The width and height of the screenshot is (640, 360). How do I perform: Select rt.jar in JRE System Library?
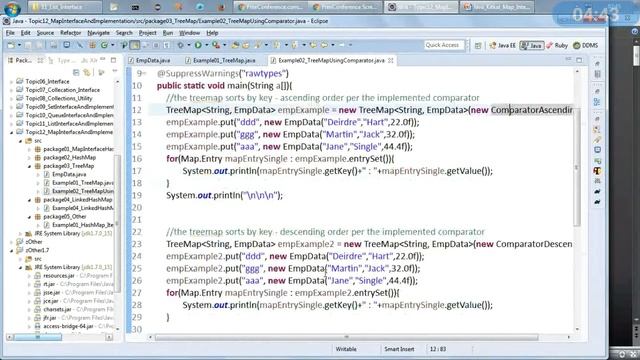(49, 284)
